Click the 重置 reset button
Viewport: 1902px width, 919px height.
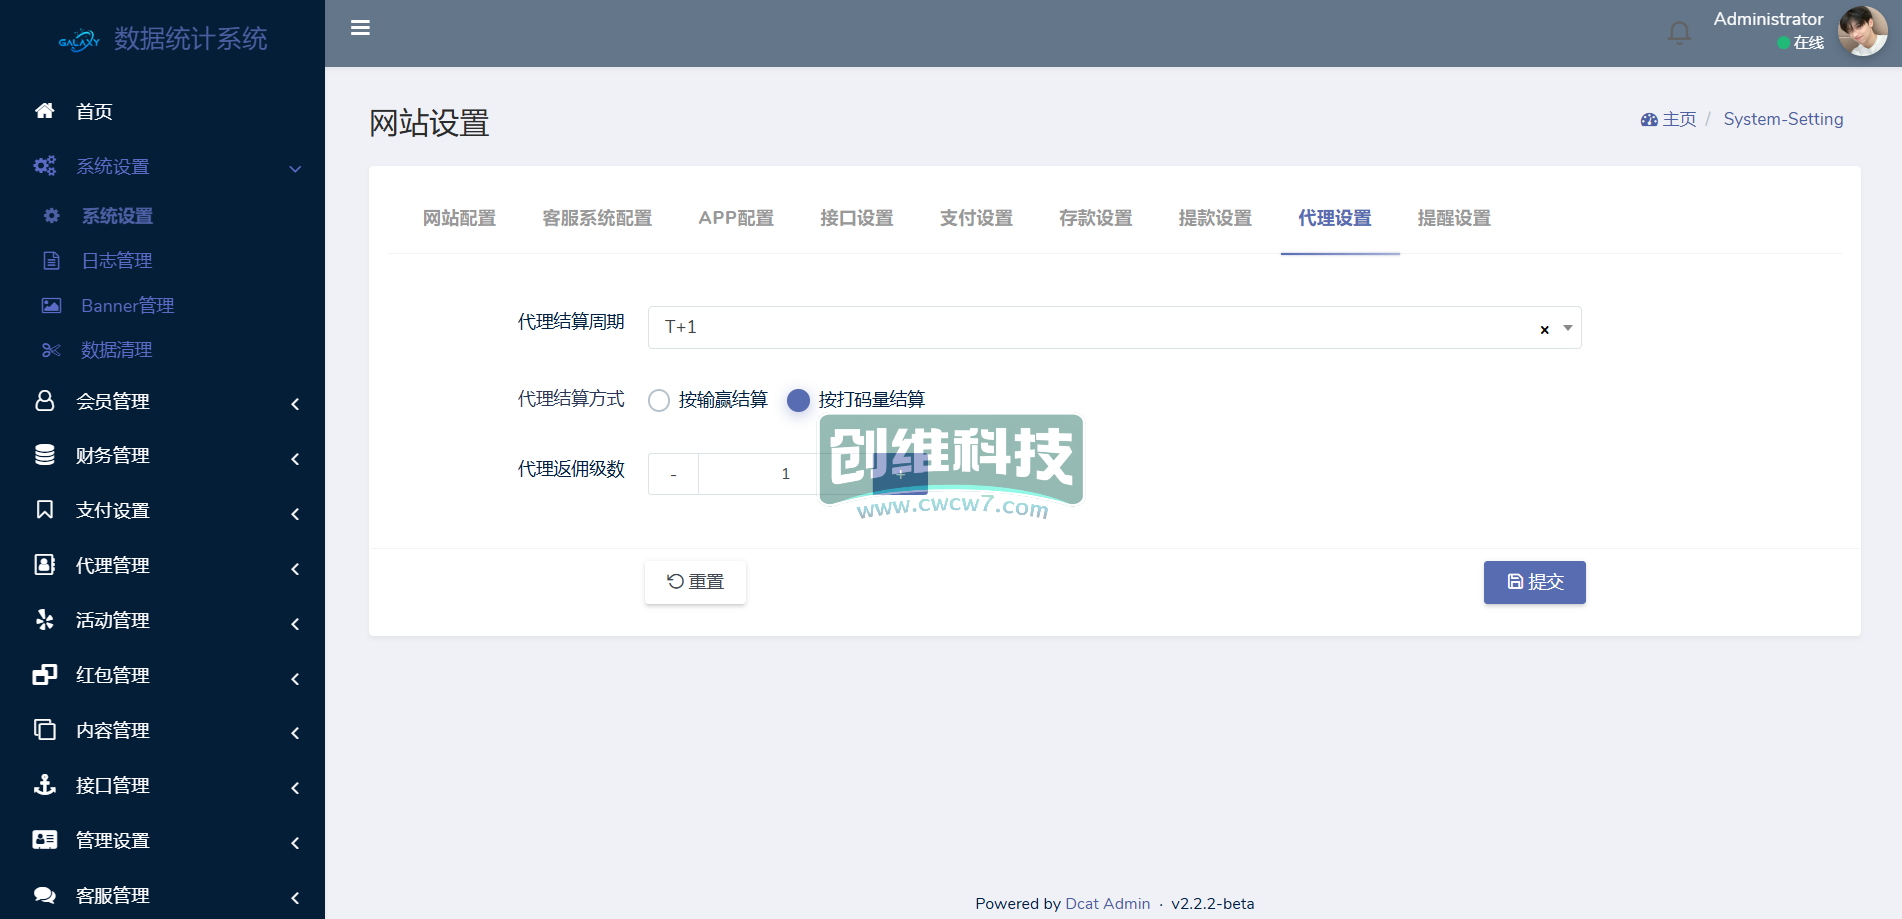tap(695, 582)
